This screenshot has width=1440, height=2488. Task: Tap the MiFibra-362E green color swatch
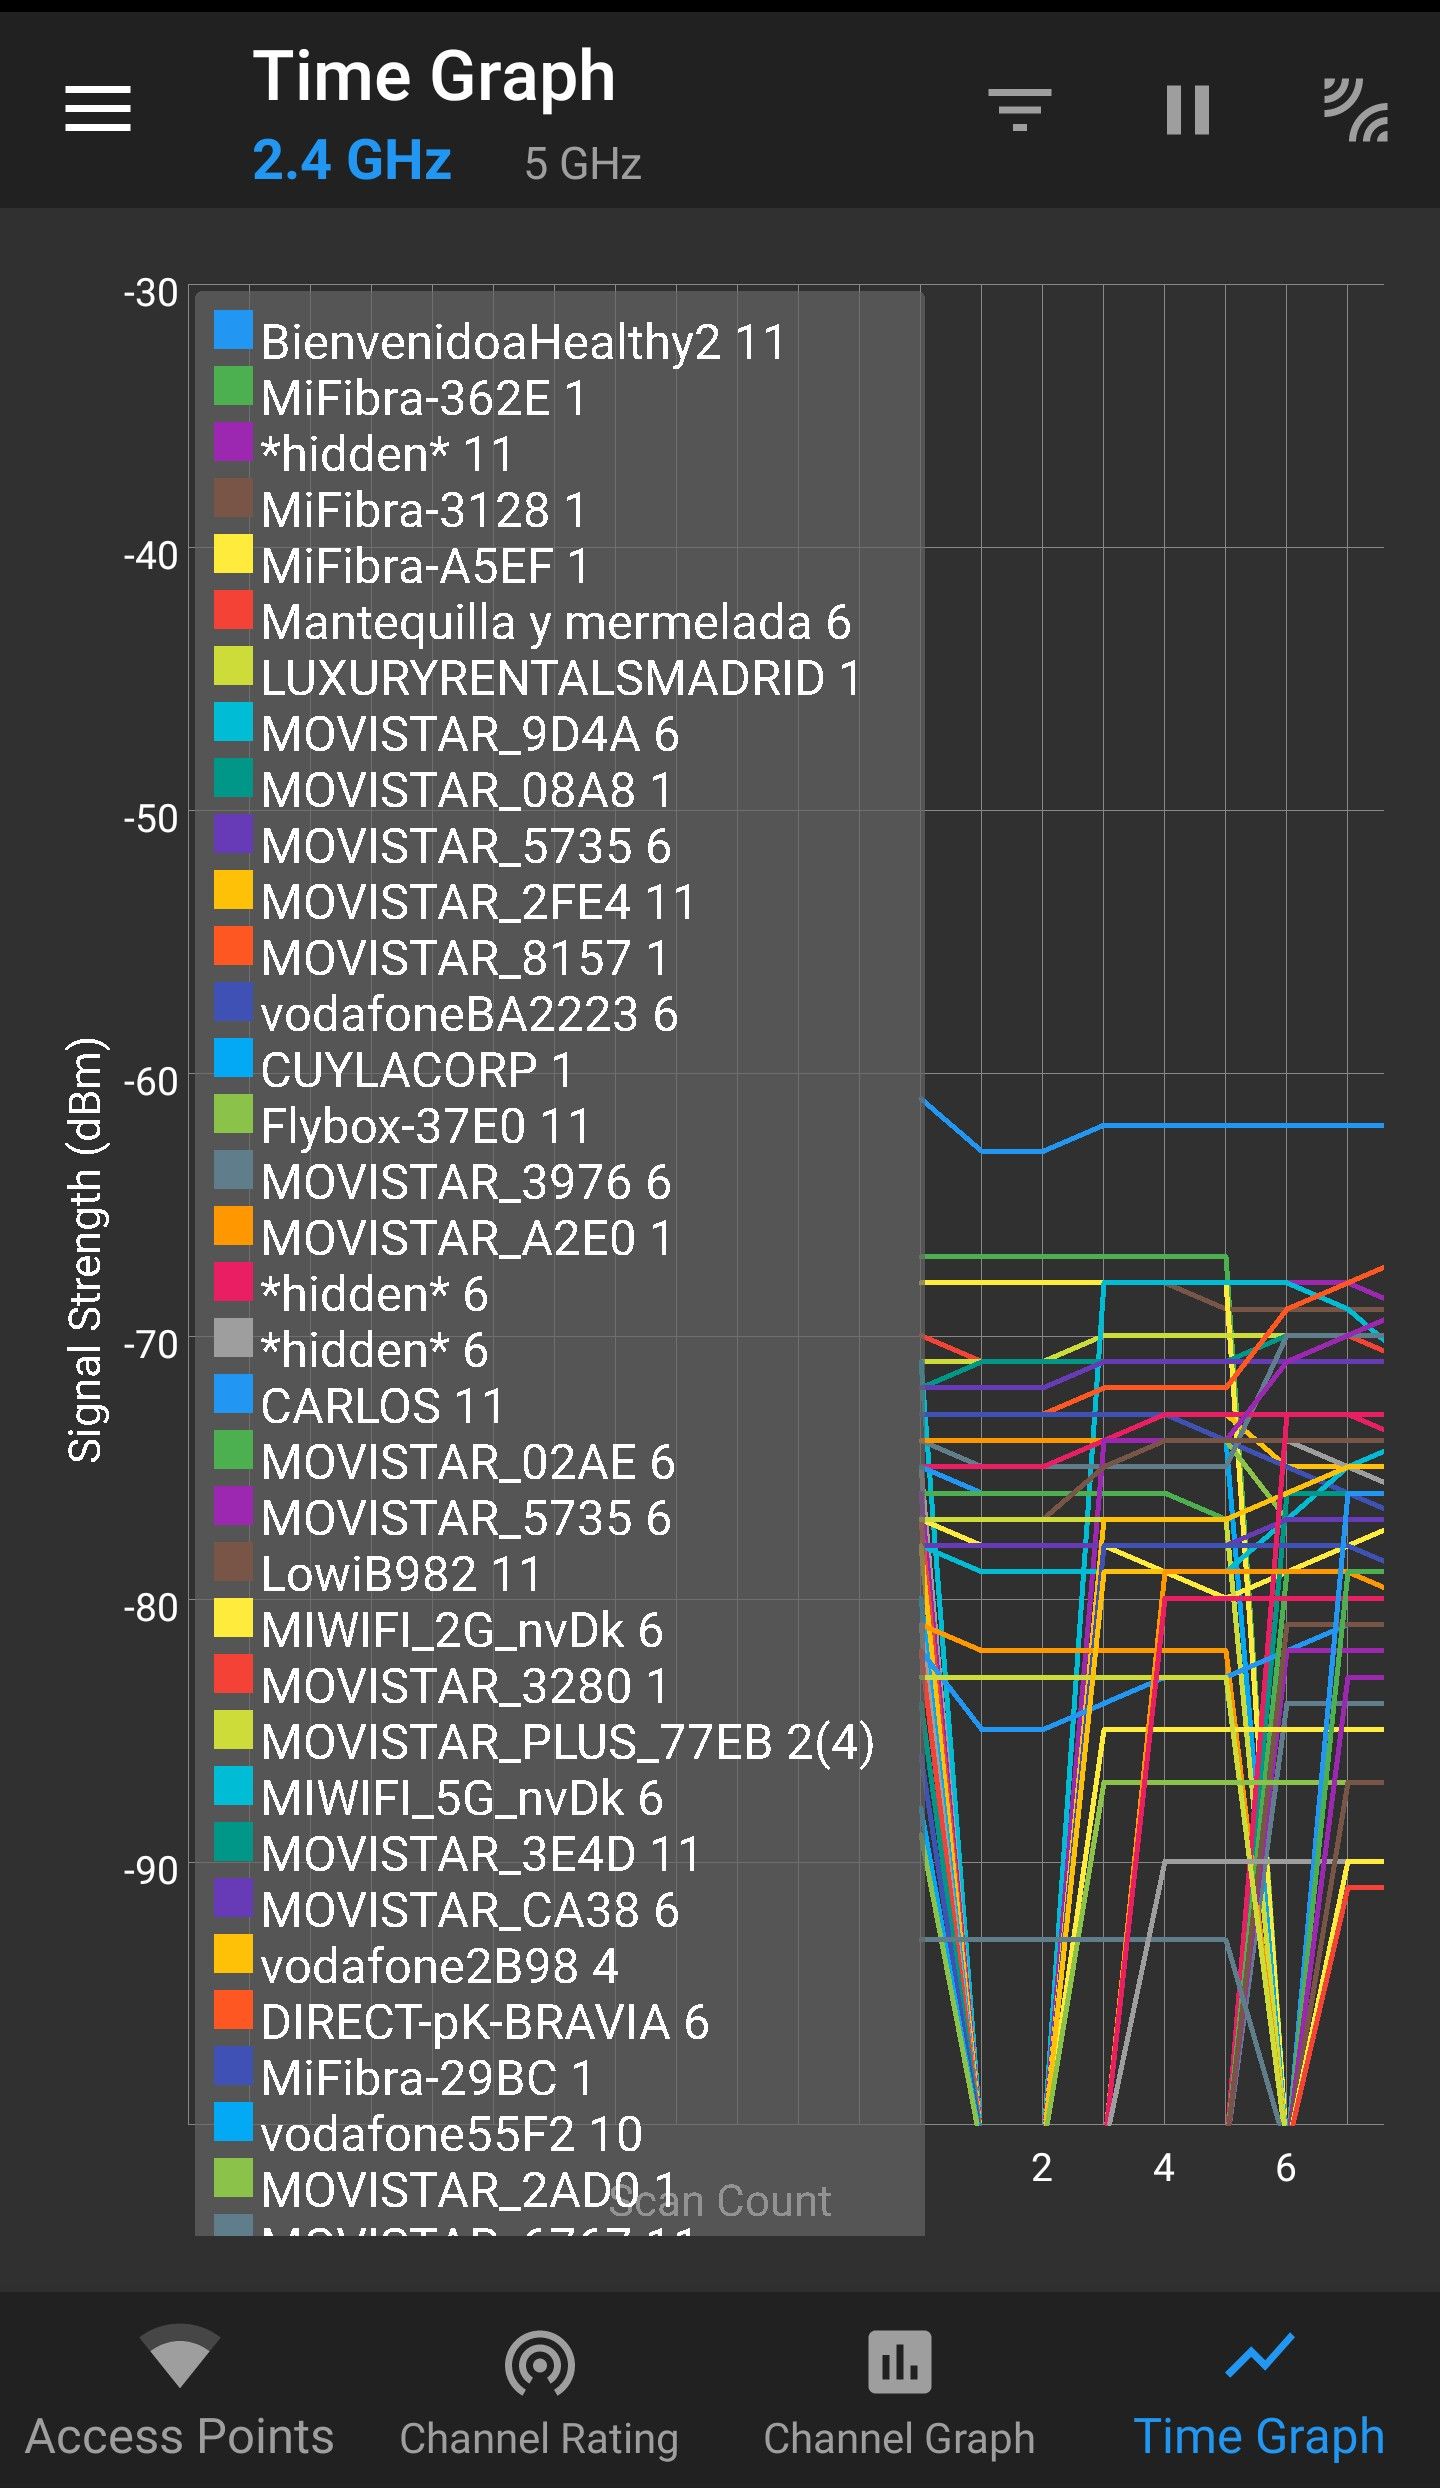coord(233,386)
